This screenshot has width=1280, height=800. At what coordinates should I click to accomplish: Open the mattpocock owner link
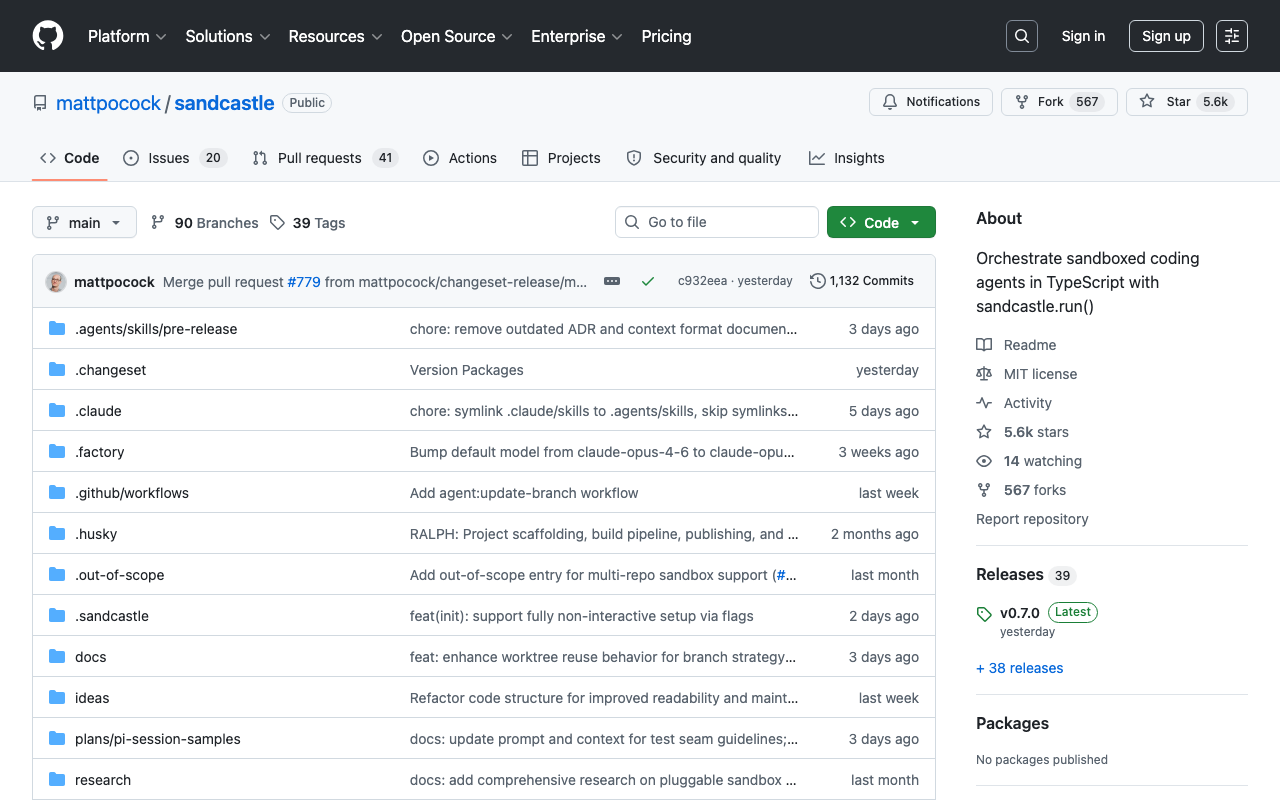tap(108, 103)
